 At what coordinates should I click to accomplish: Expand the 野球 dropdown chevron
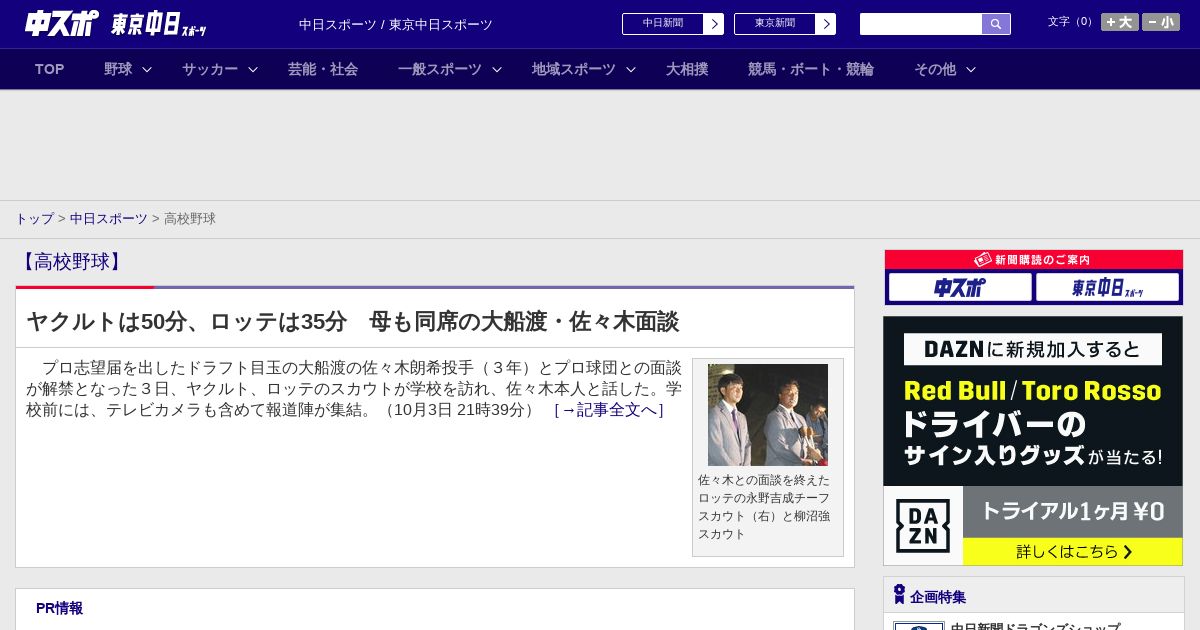[147, 70]
